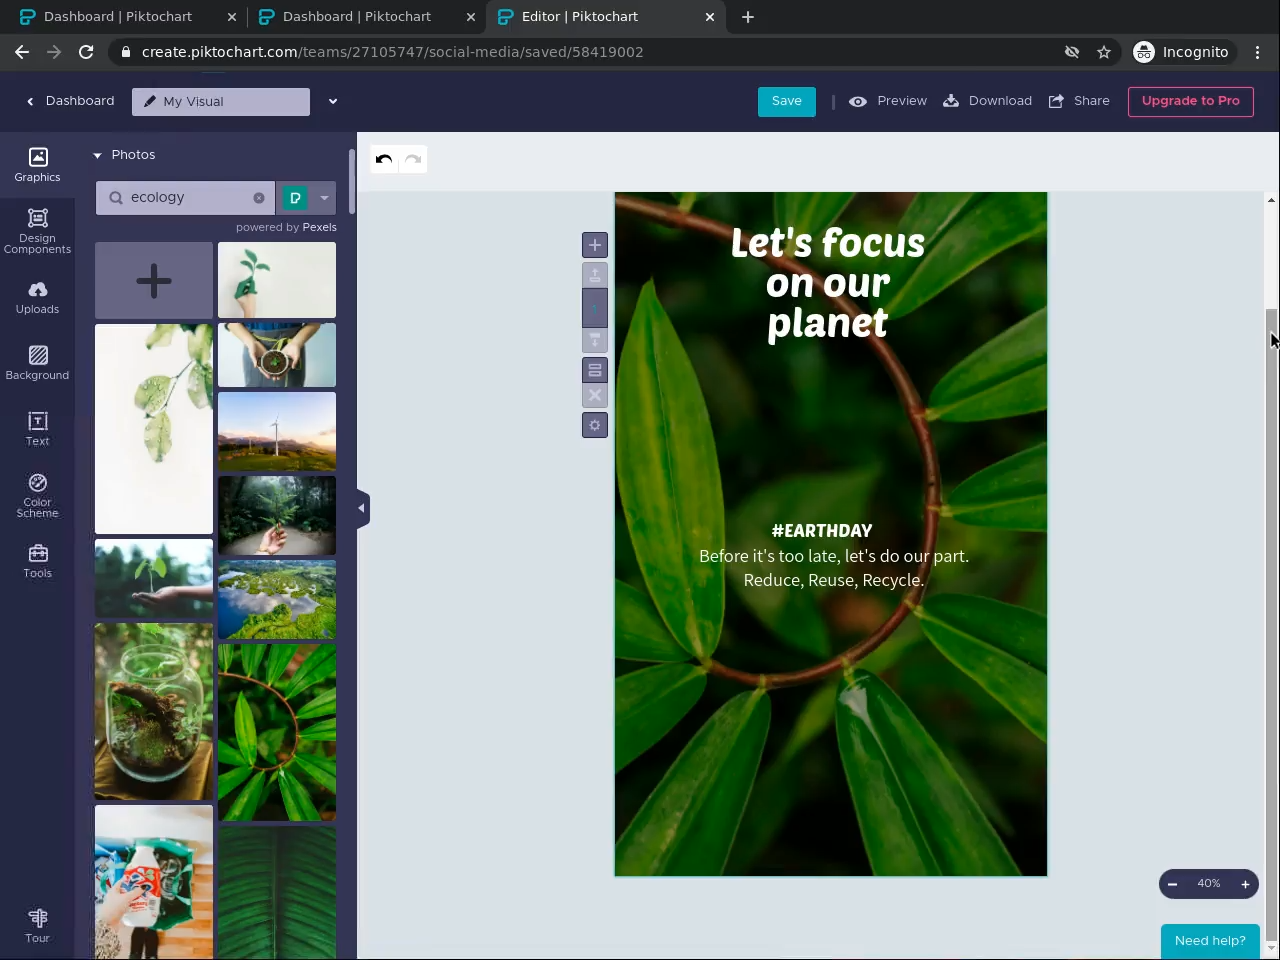
Task: Open the Background panel
Action: coord(37,363)
